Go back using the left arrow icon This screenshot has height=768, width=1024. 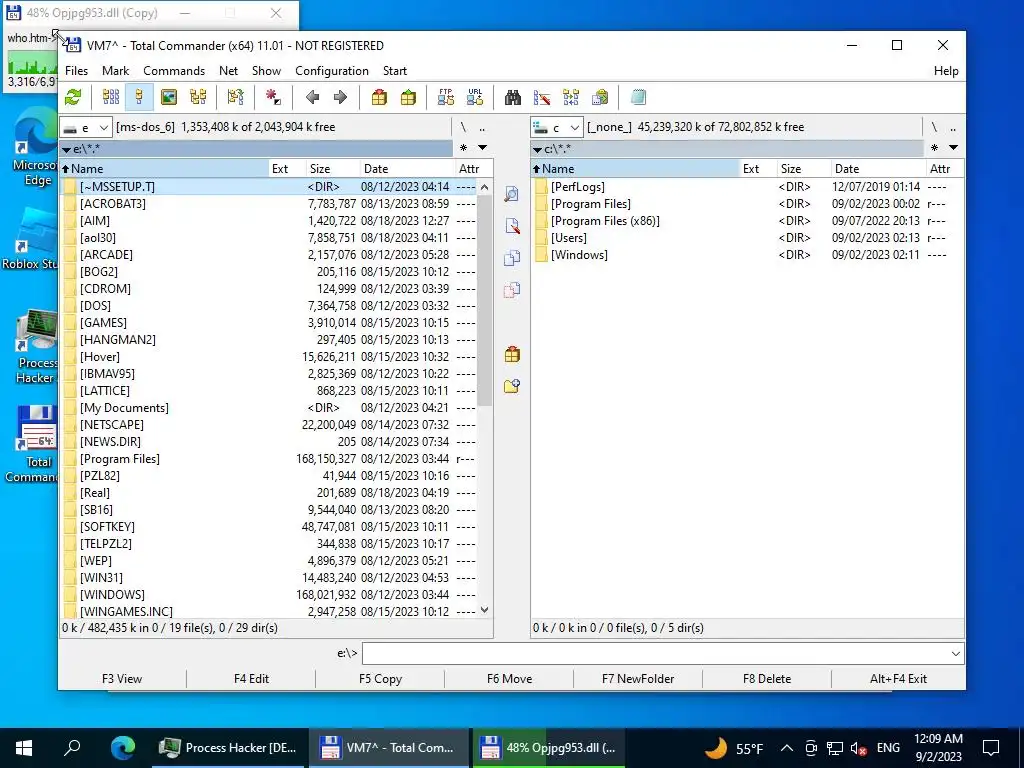[x=312, y=97]
